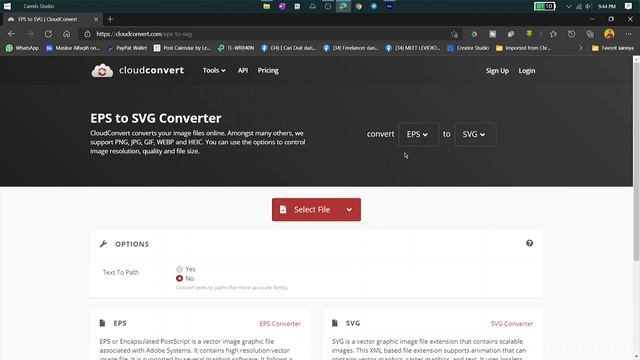
Task: Open the user profile avatar
Action: pyautogui.click(x=609, y=34)
